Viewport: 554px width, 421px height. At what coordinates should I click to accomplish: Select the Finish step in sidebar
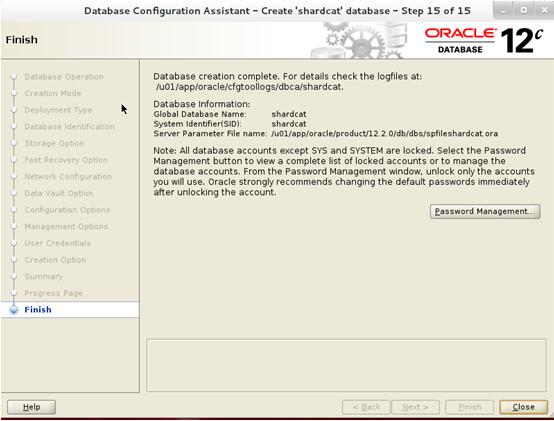coord(38,310)
